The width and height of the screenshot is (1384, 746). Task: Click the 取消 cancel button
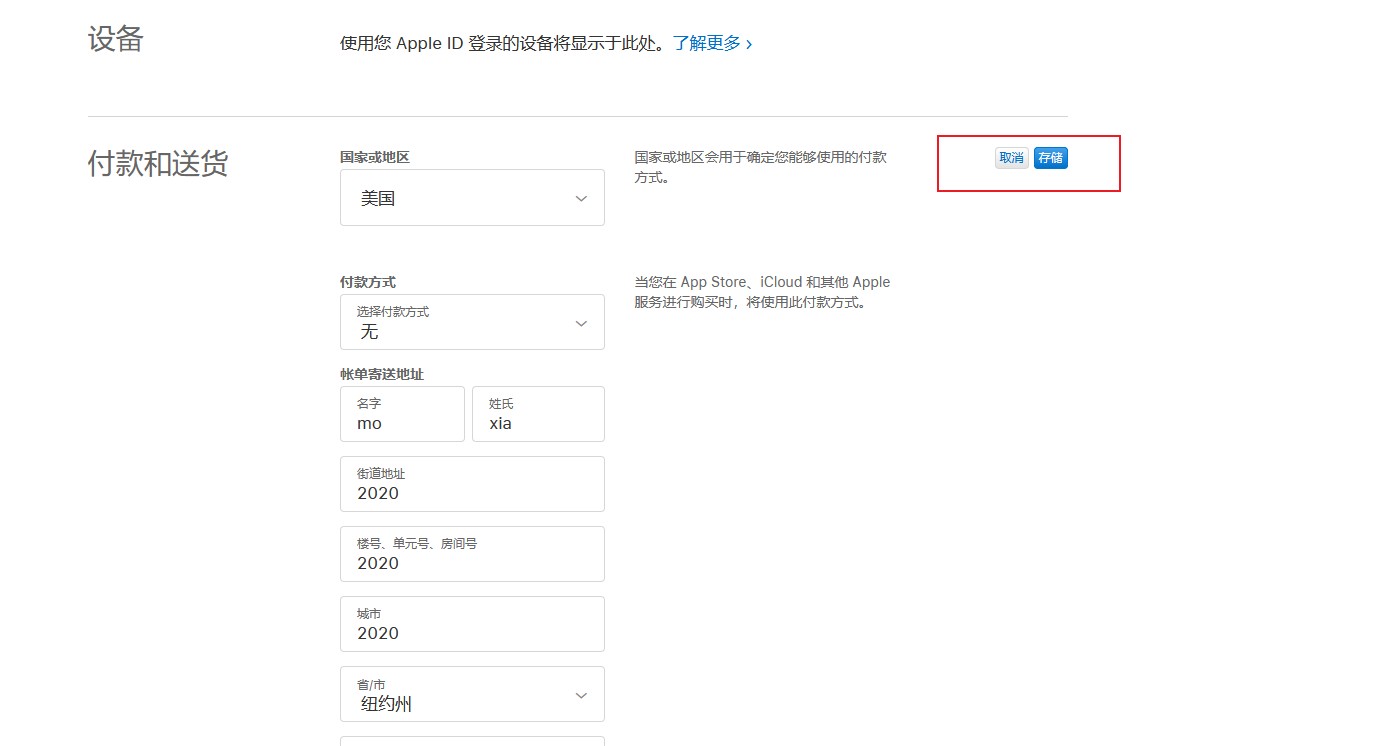[1012, 158]
